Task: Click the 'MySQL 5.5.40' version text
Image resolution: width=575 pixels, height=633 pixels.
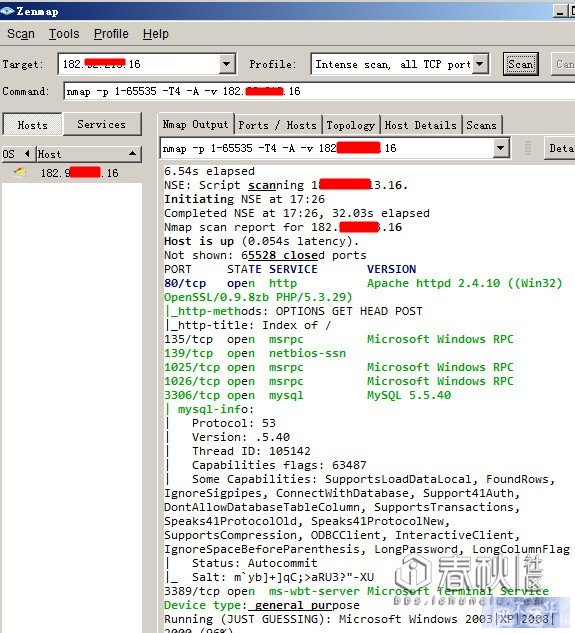Action: tap(409, 395)
